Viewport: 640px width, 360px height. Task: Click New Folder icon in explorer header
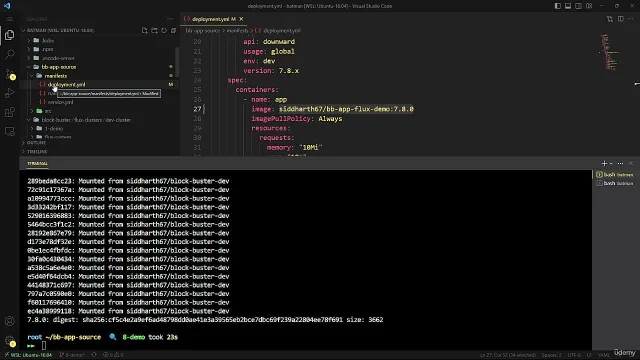coord(154,31)
